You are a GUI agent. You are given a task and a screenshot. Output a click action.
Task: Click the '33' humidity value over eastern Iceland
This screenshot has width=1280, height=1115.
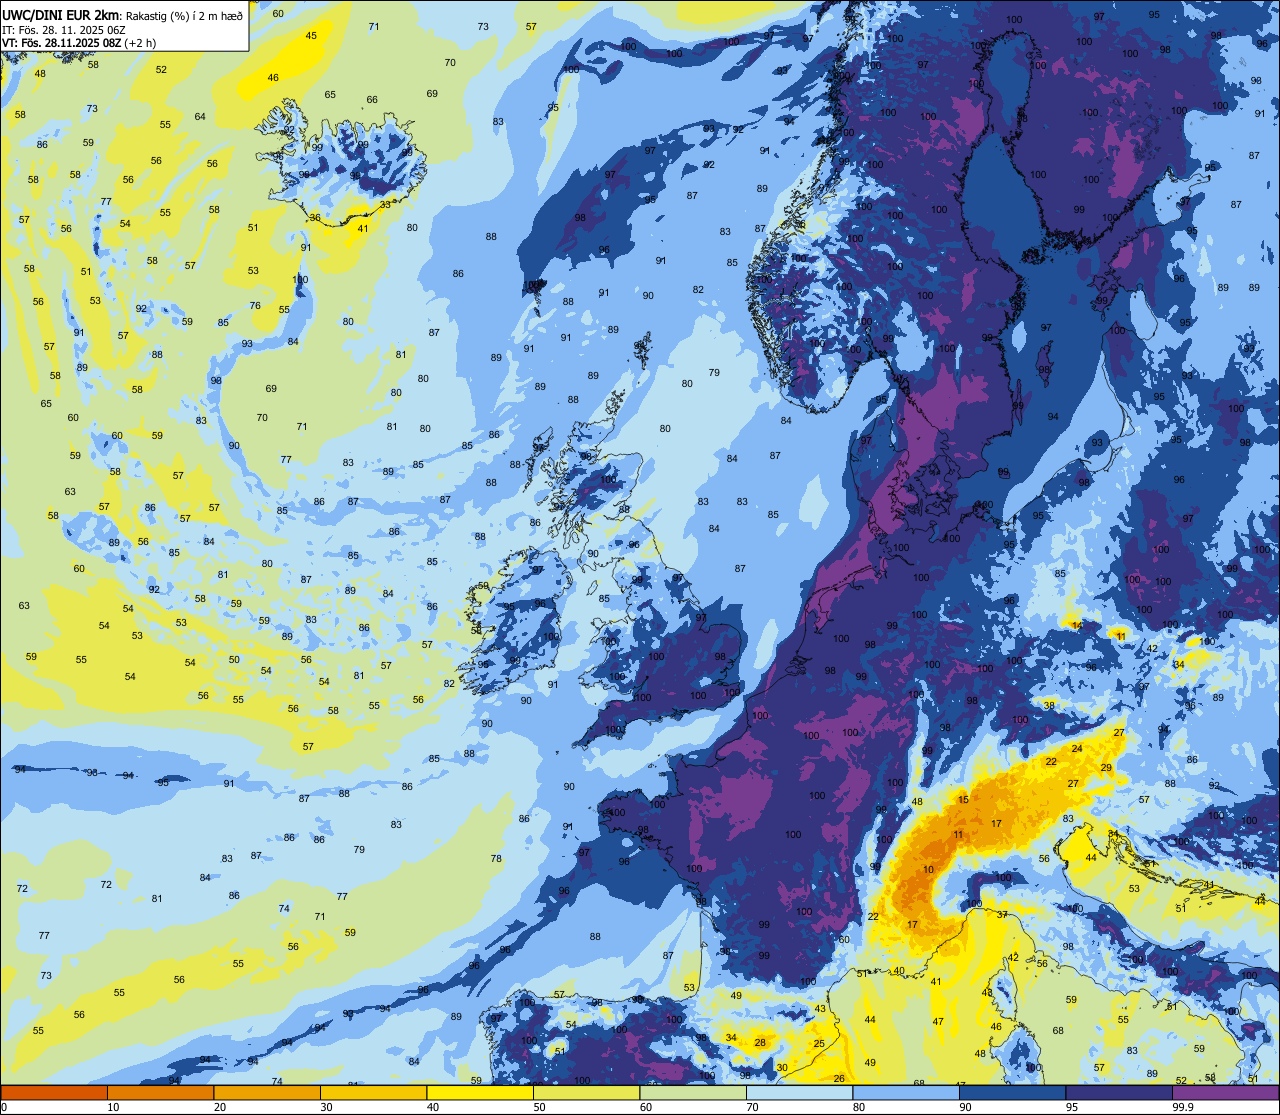(386, 205)
